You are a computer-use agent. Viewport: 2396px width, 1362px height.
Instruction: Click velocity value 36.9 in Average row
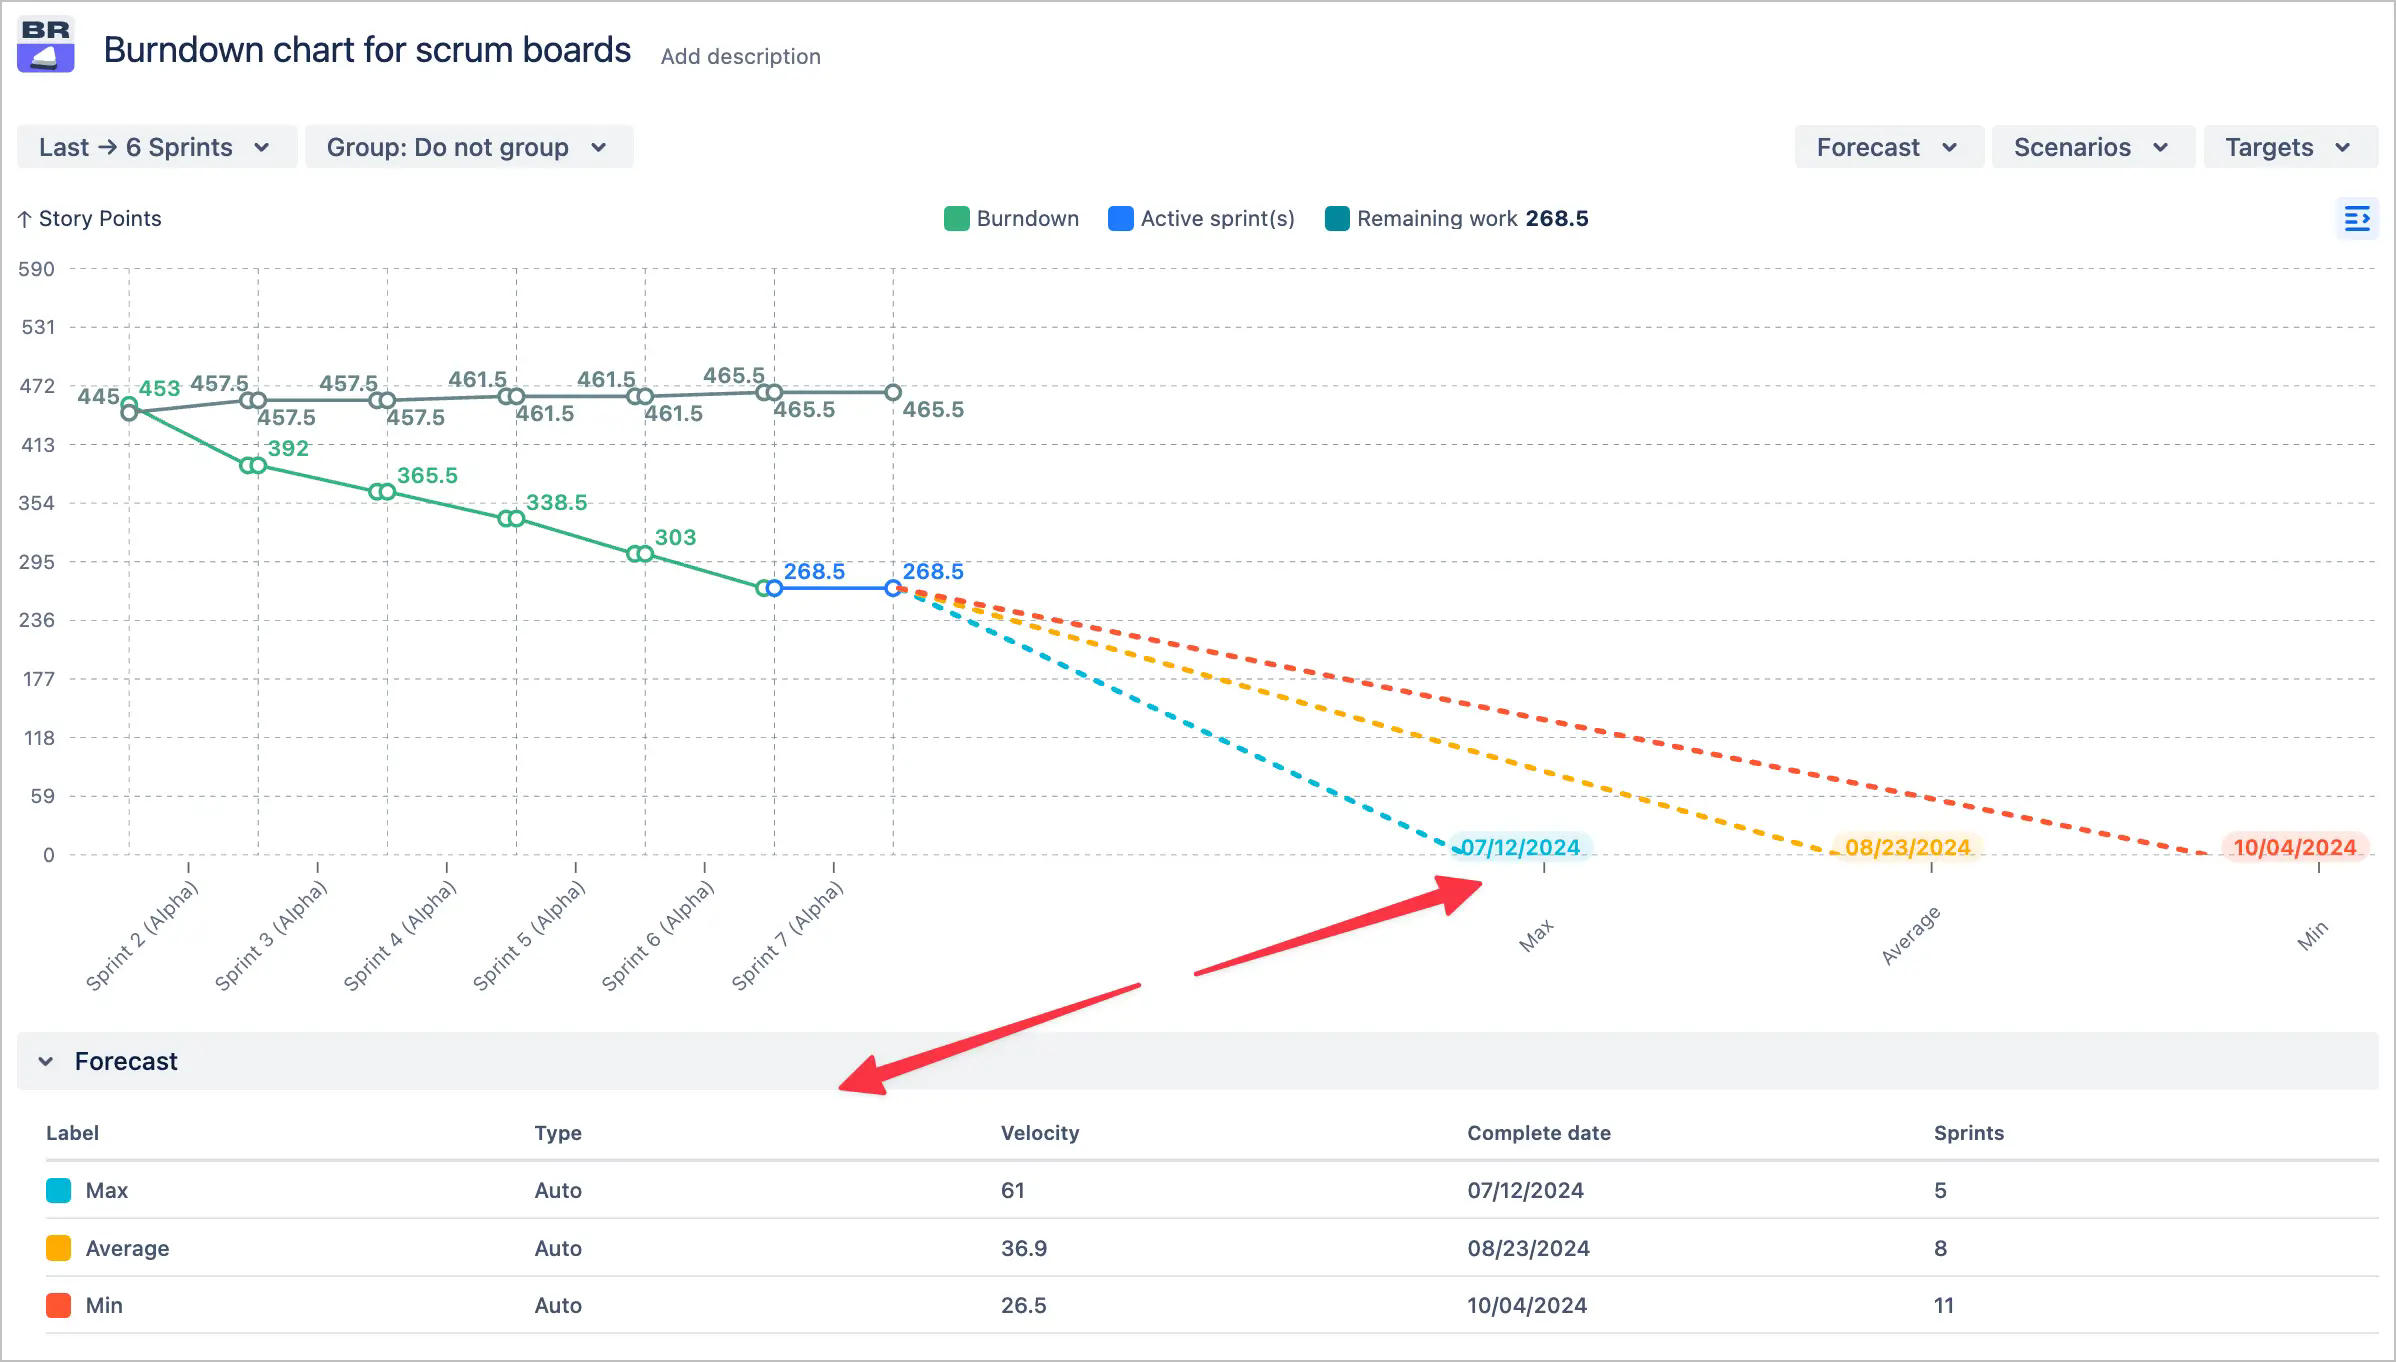pos(1023,1248)
